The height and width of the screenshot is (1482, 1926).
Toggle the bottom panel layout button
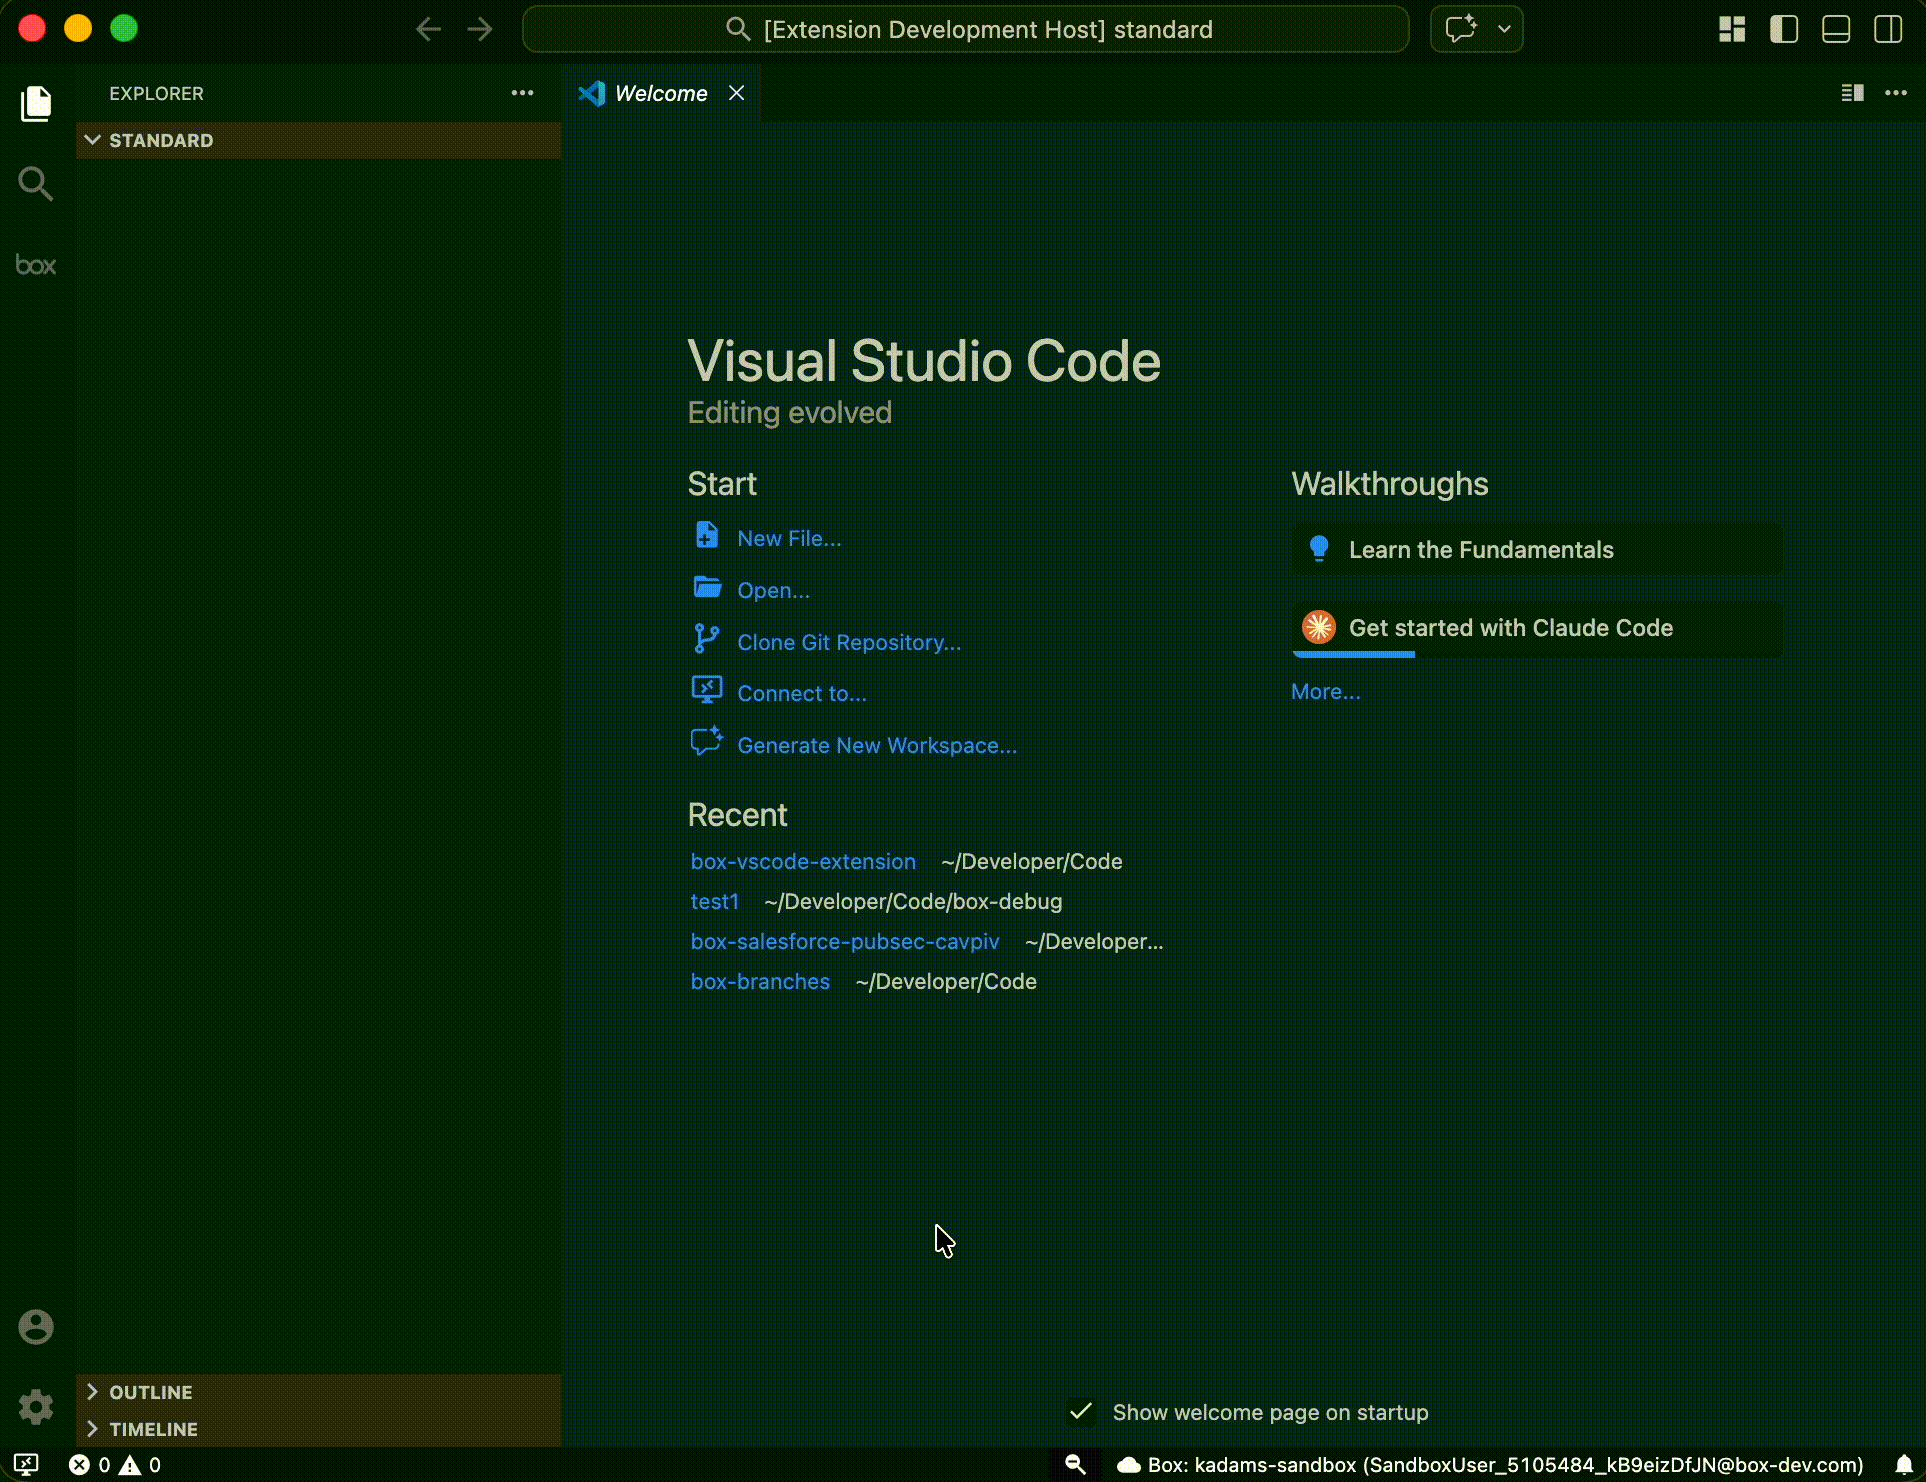click(1835, 29)
